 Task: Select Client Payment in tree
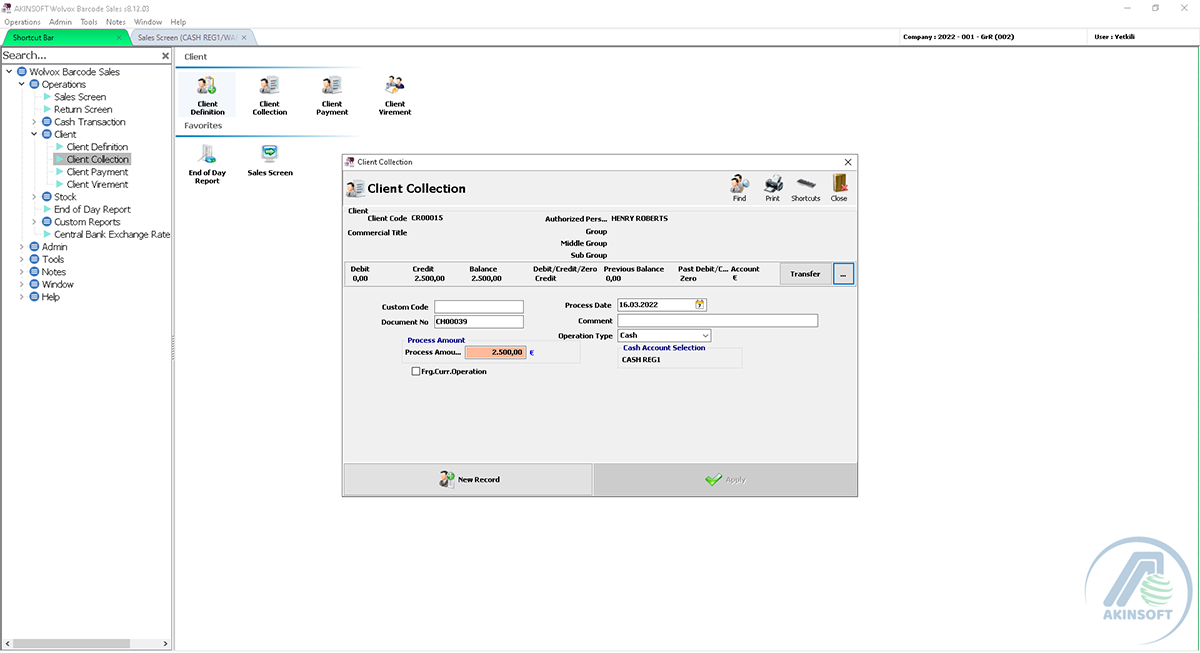(97, 172)
